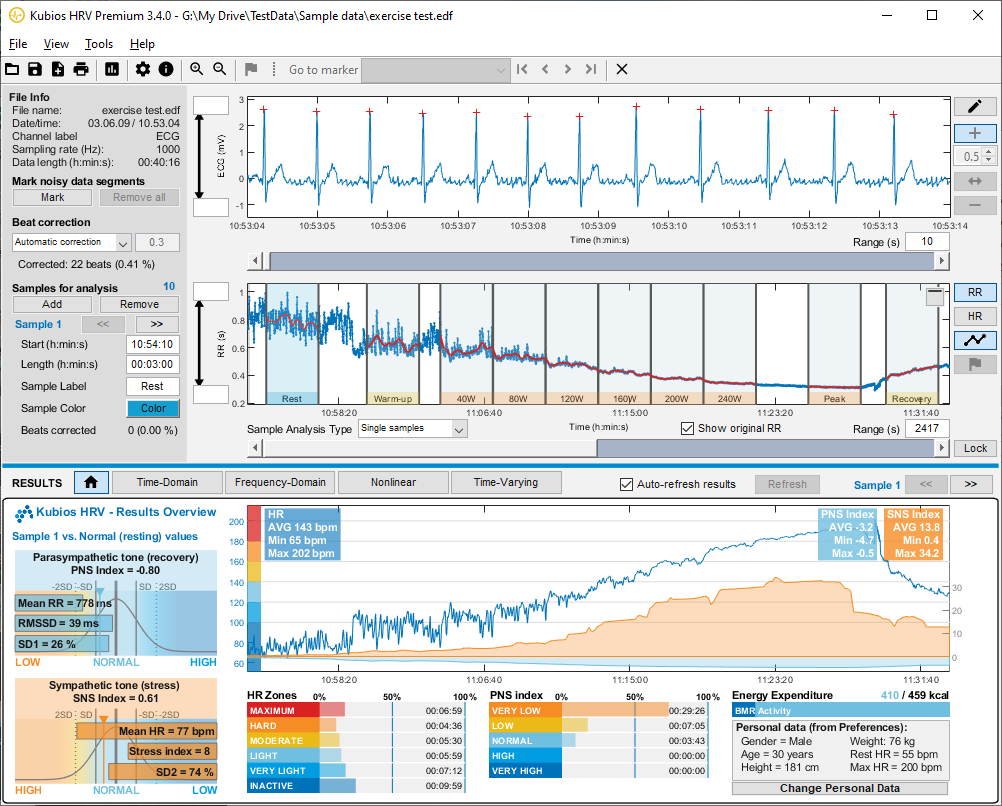The height and width of the screenshot is (806, 1002).
Task: Click the Start time input field
Action: point(153,345)
